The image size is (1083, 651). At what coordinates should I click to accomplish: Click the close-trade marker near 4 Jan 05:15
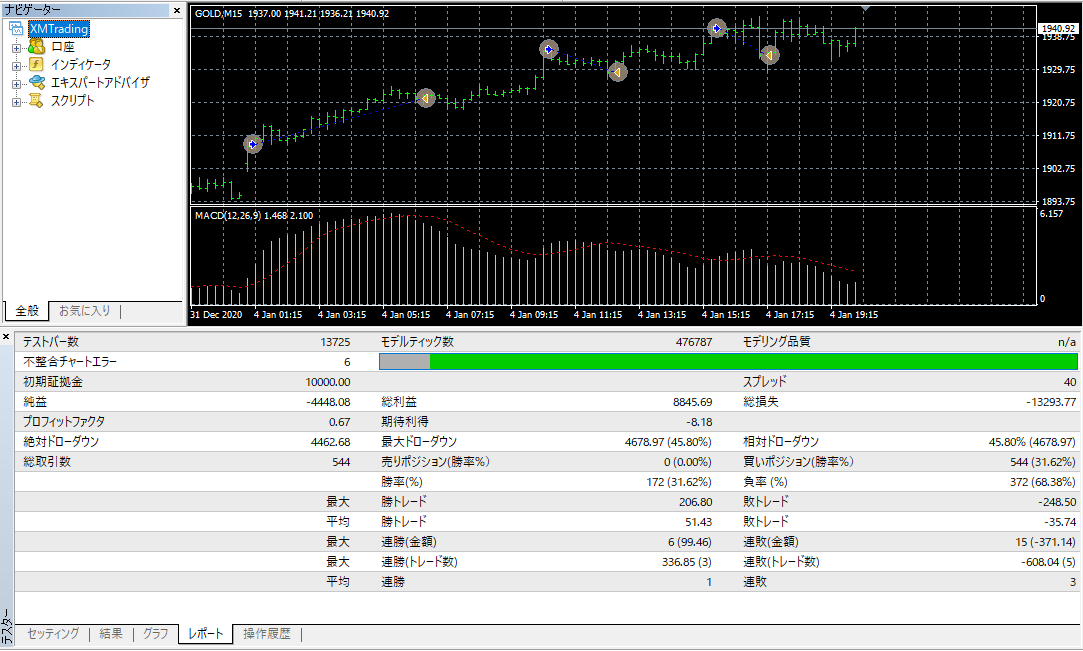[x=426, y=98]
